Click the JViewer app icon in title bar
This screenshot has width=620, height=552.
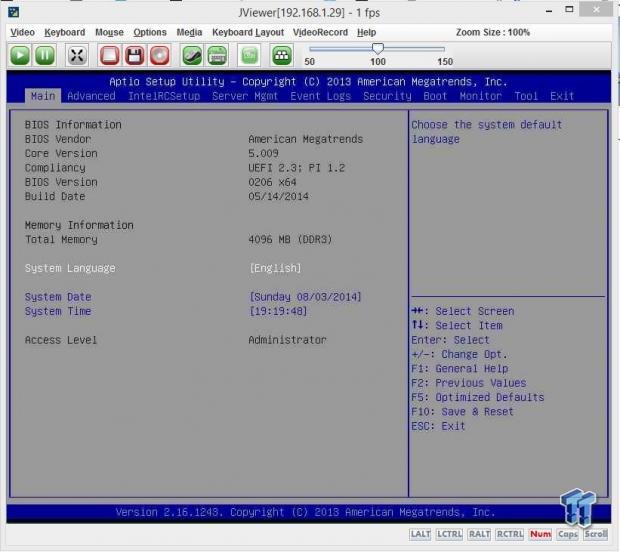(x=13, y=12)
